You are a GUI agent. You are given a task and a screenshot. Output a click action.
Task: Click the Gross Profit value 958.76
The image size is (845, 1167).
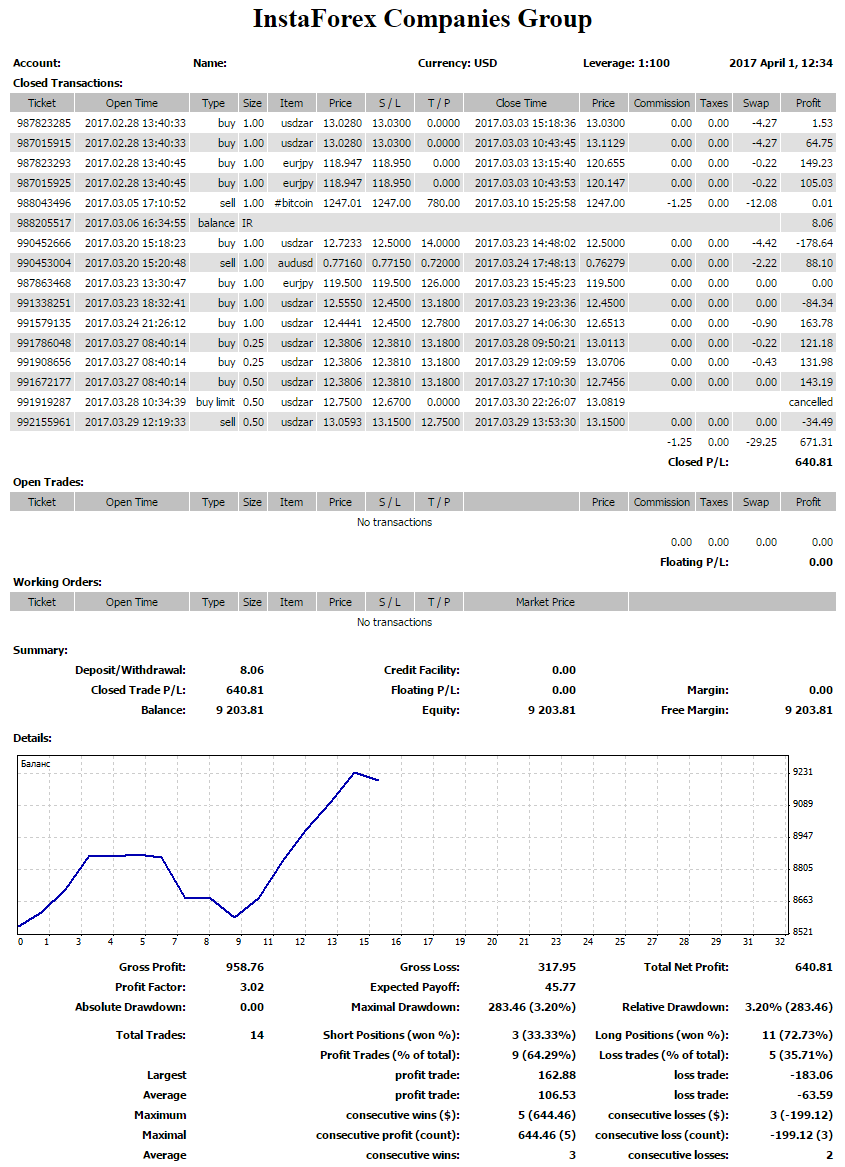point(245,968)
